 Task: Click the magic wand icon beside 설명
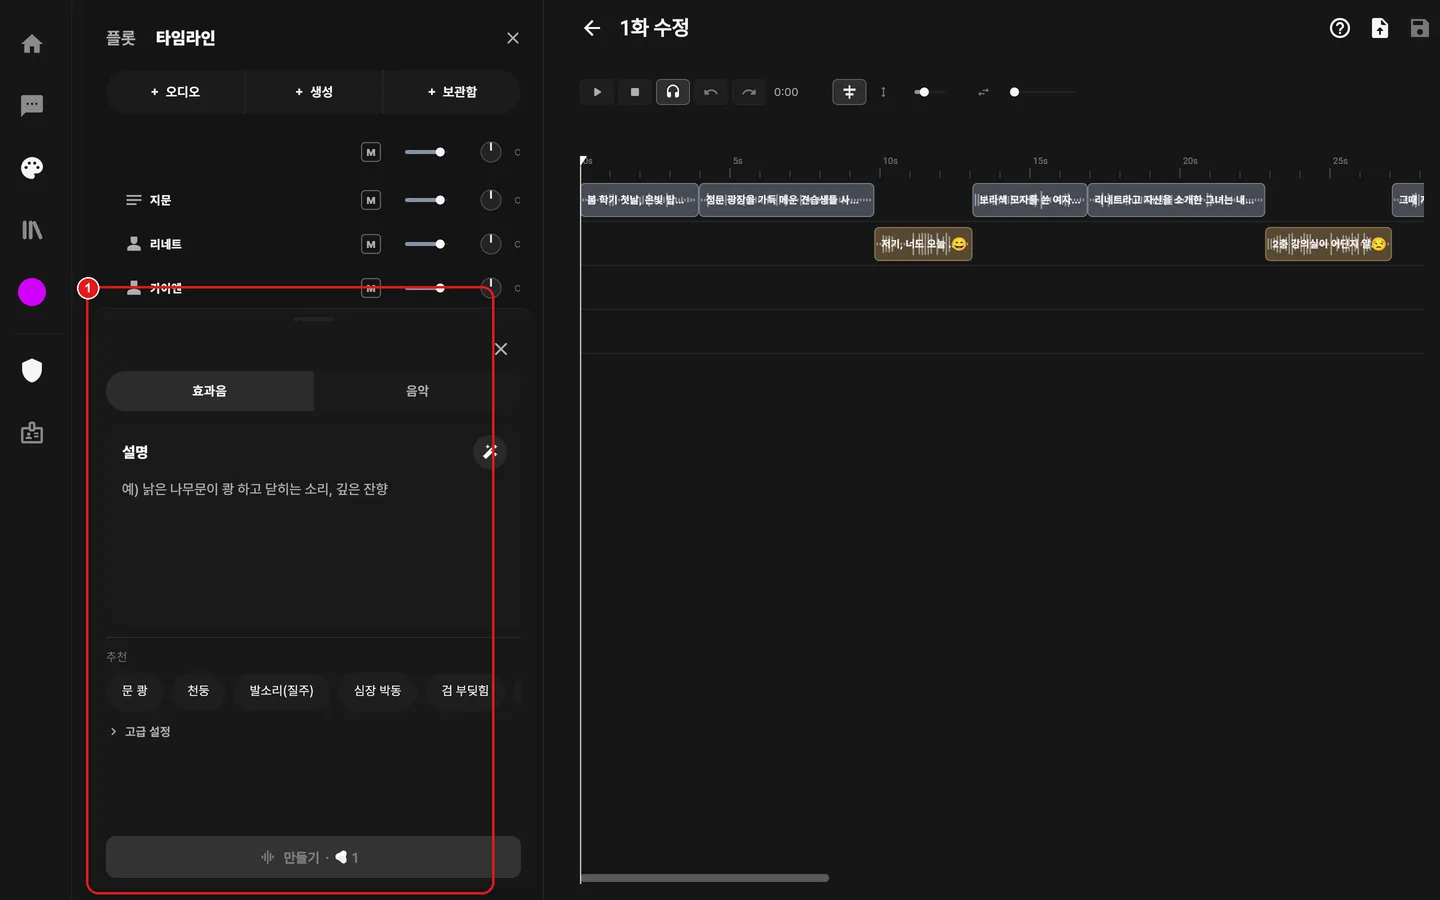click(490, 452)
